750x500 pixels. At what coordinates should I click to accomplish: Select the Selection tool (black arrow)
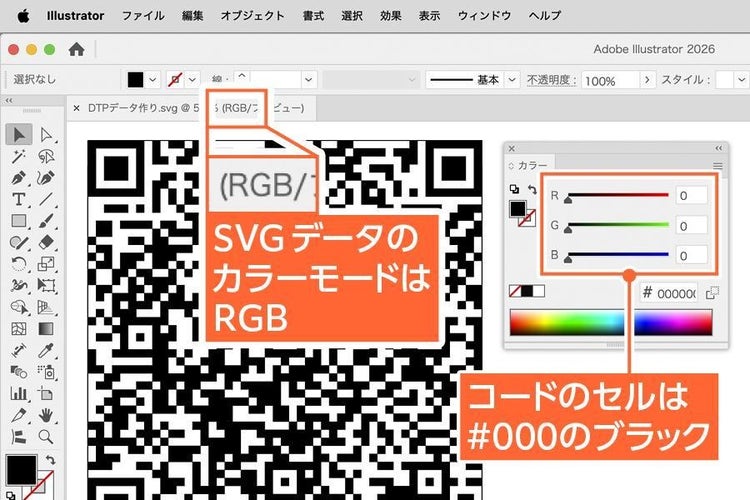click(x=19, y=134)
